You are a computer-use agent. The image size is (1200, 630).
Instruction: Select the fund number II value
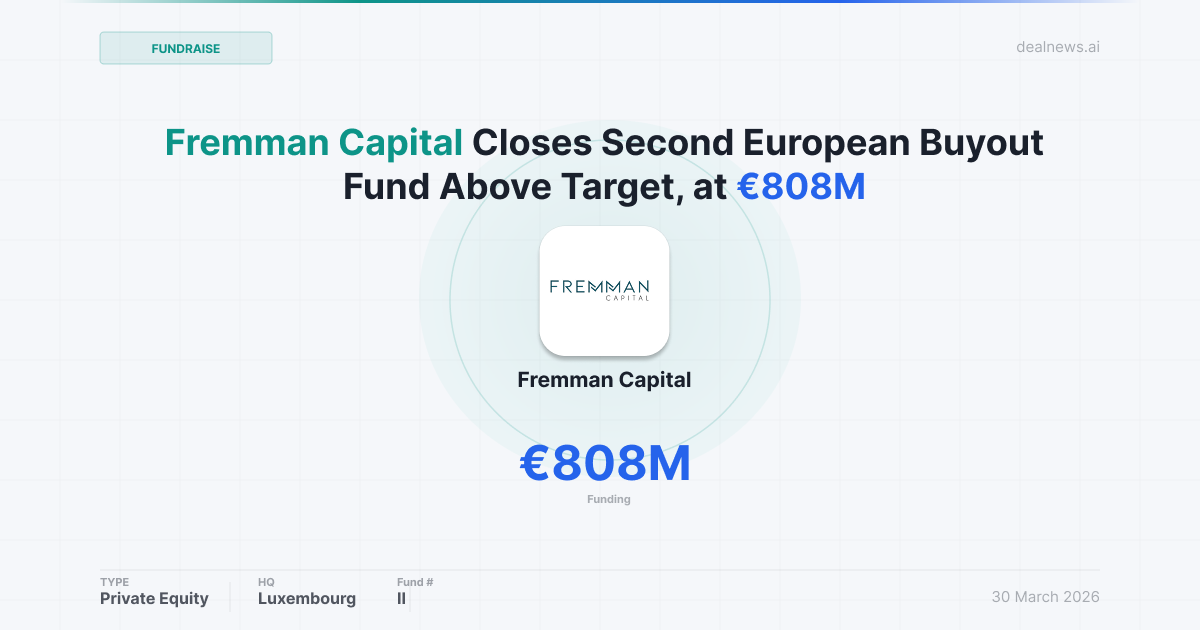(402, 598)
